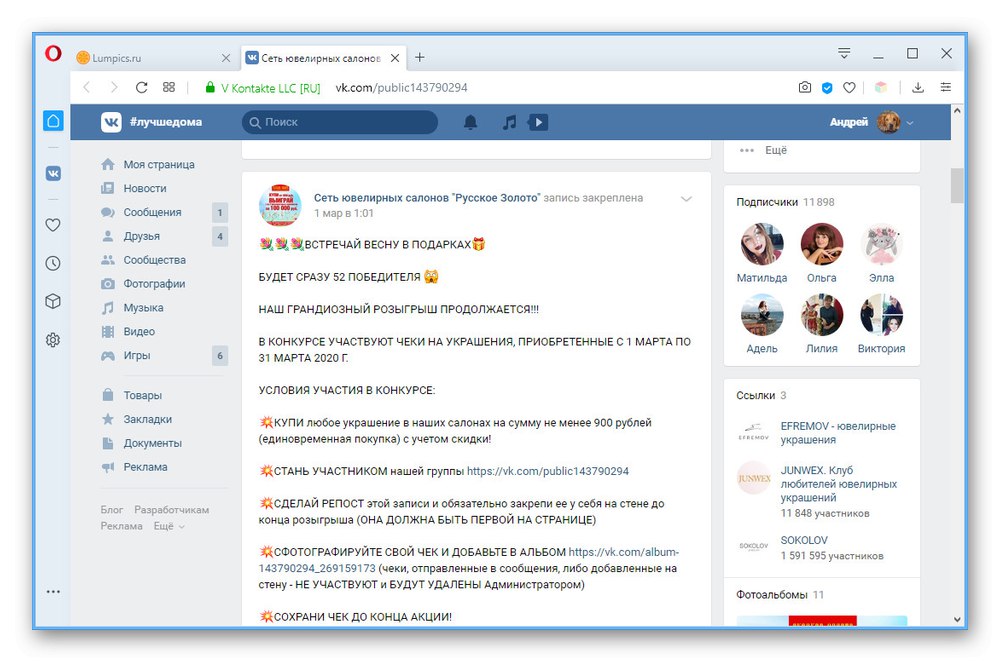Open the Русское Золото post author link
Image resolution: width=1000 pixels, height=662 pixels.
pos(427,198)
